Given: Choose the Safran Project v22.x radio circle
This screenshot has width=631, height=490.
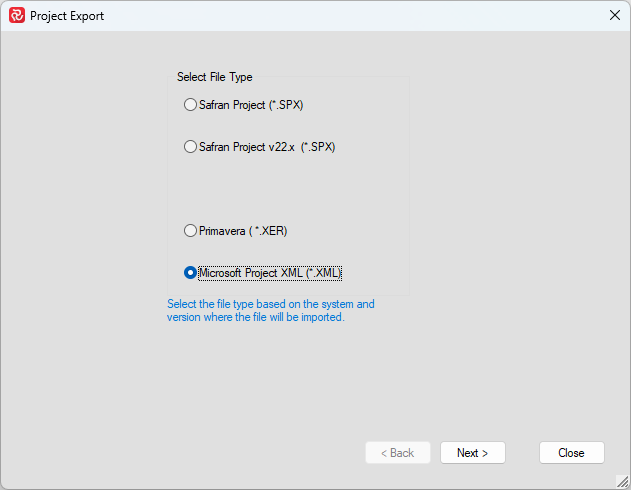Looking at the screenshot, I should (x=190, y=147).
